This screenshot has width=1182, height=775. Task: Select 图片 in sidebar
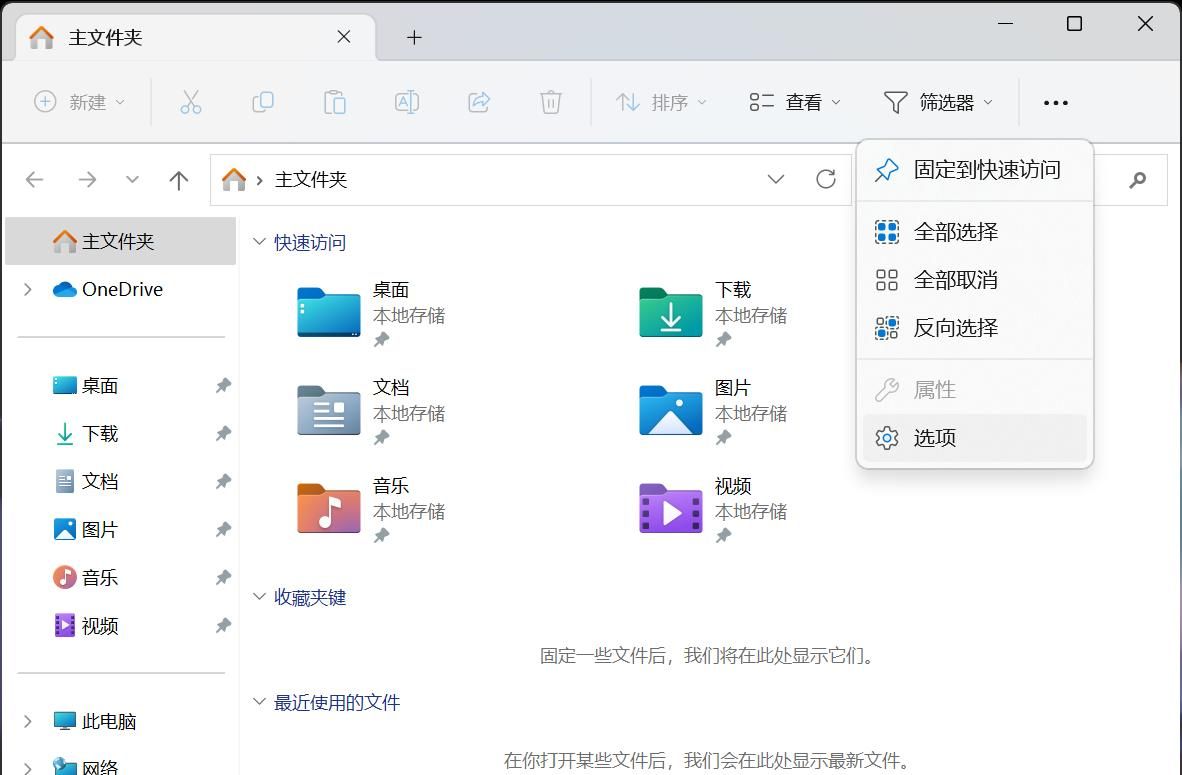(121, 529)
